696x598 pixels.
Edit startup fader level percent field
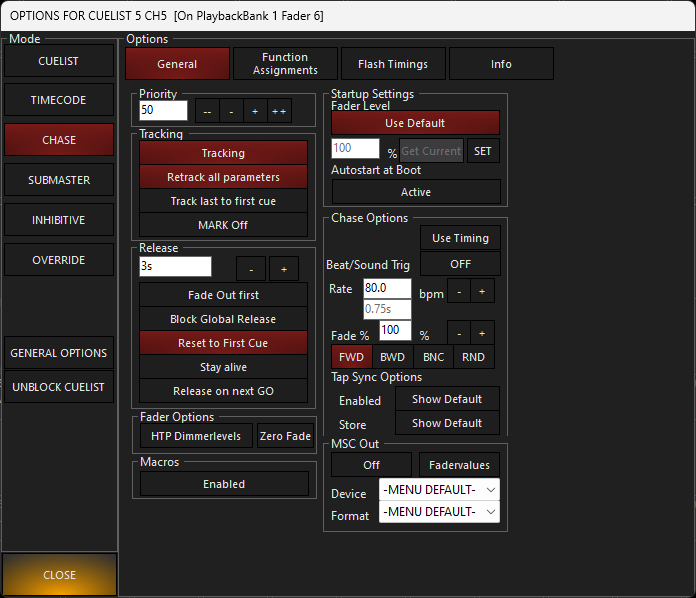tap(356, 148)
